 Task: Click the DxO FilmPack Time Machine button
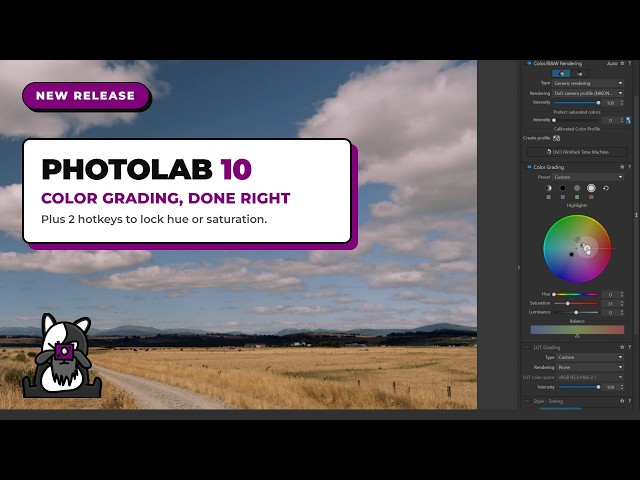coord(577,152)
